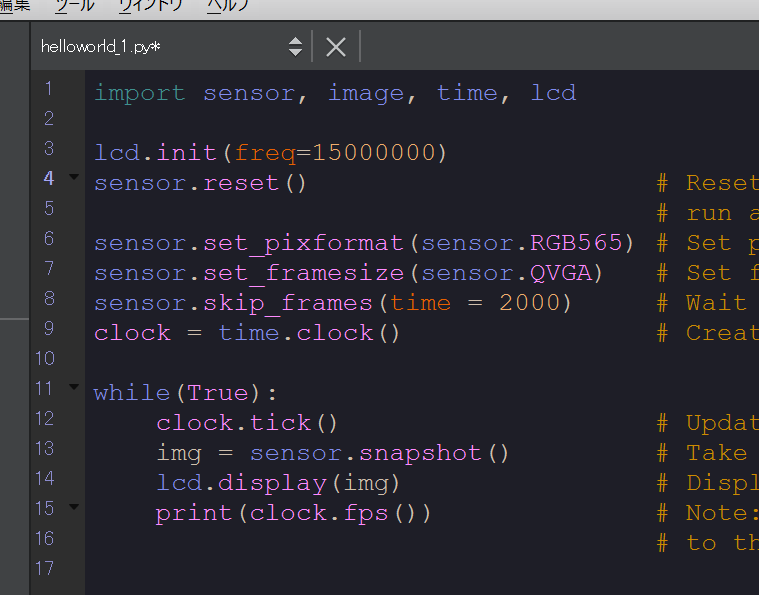
Task: Open the ウィンドウ (Window) menu
Action: click(151, 6)
